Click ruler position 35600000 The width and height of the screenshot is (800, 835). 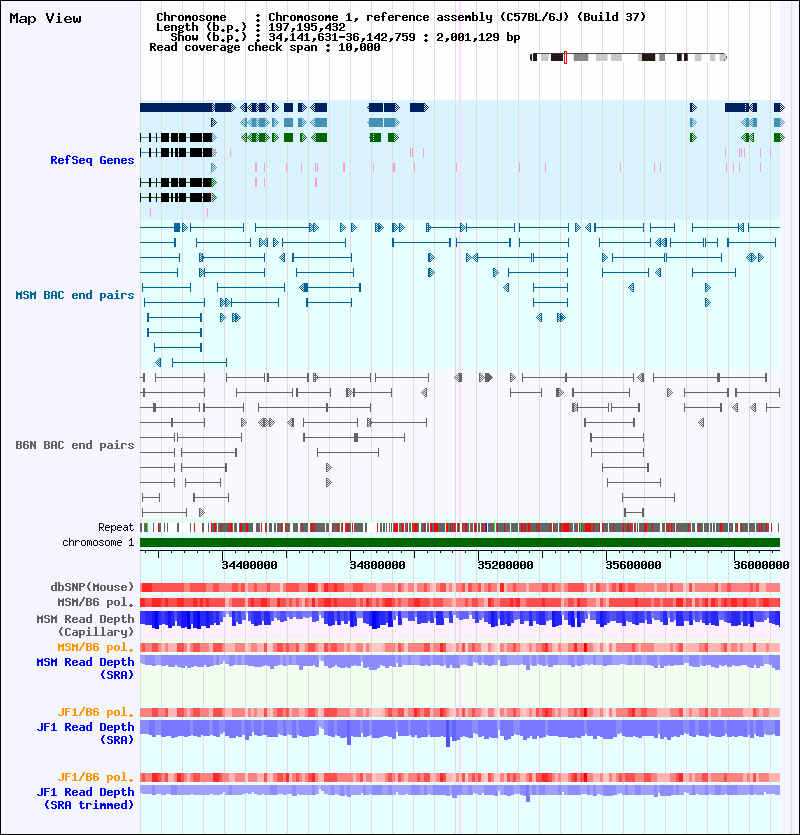(x=633, y=565)
